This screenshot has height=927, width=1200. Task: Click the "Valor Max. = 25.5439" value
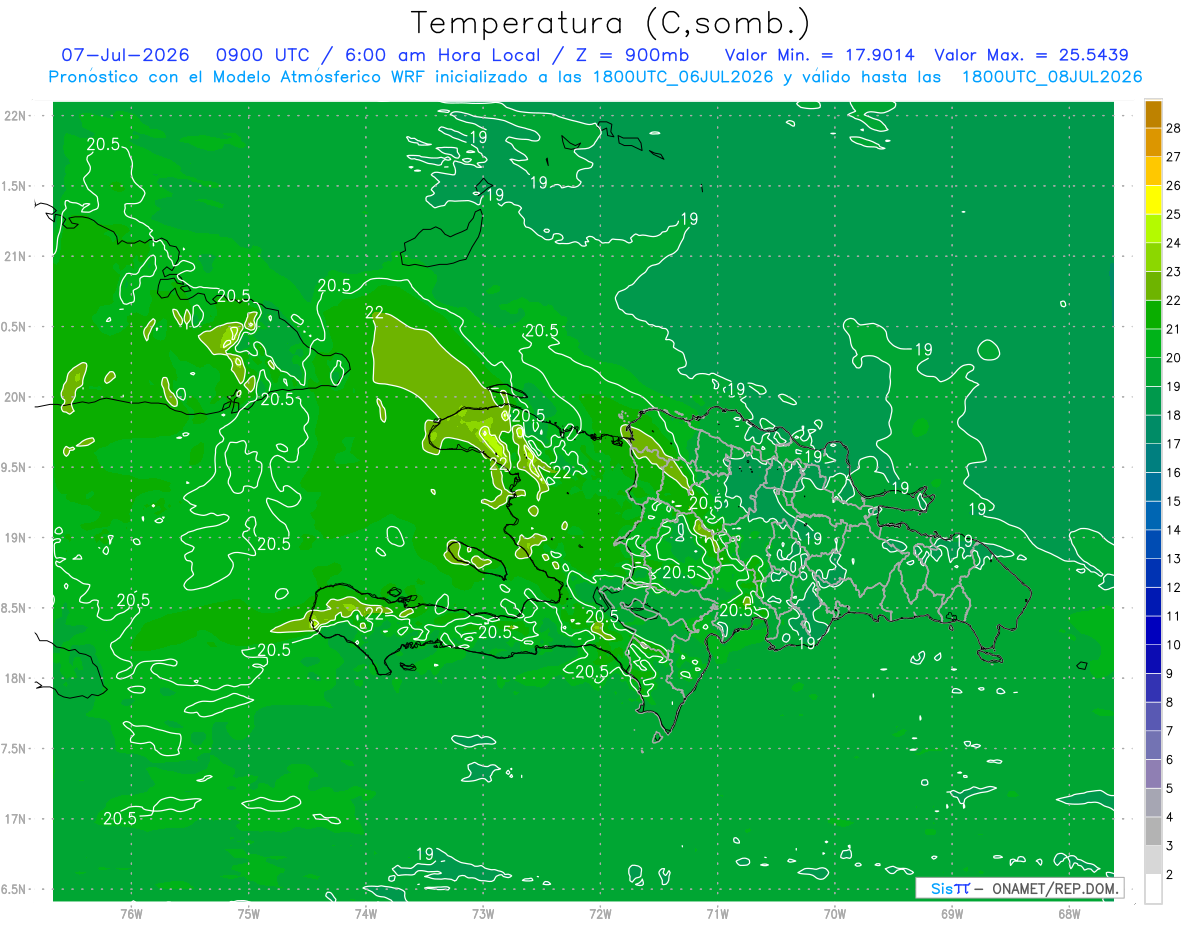pyautogui.click(x=1031, y=55)
